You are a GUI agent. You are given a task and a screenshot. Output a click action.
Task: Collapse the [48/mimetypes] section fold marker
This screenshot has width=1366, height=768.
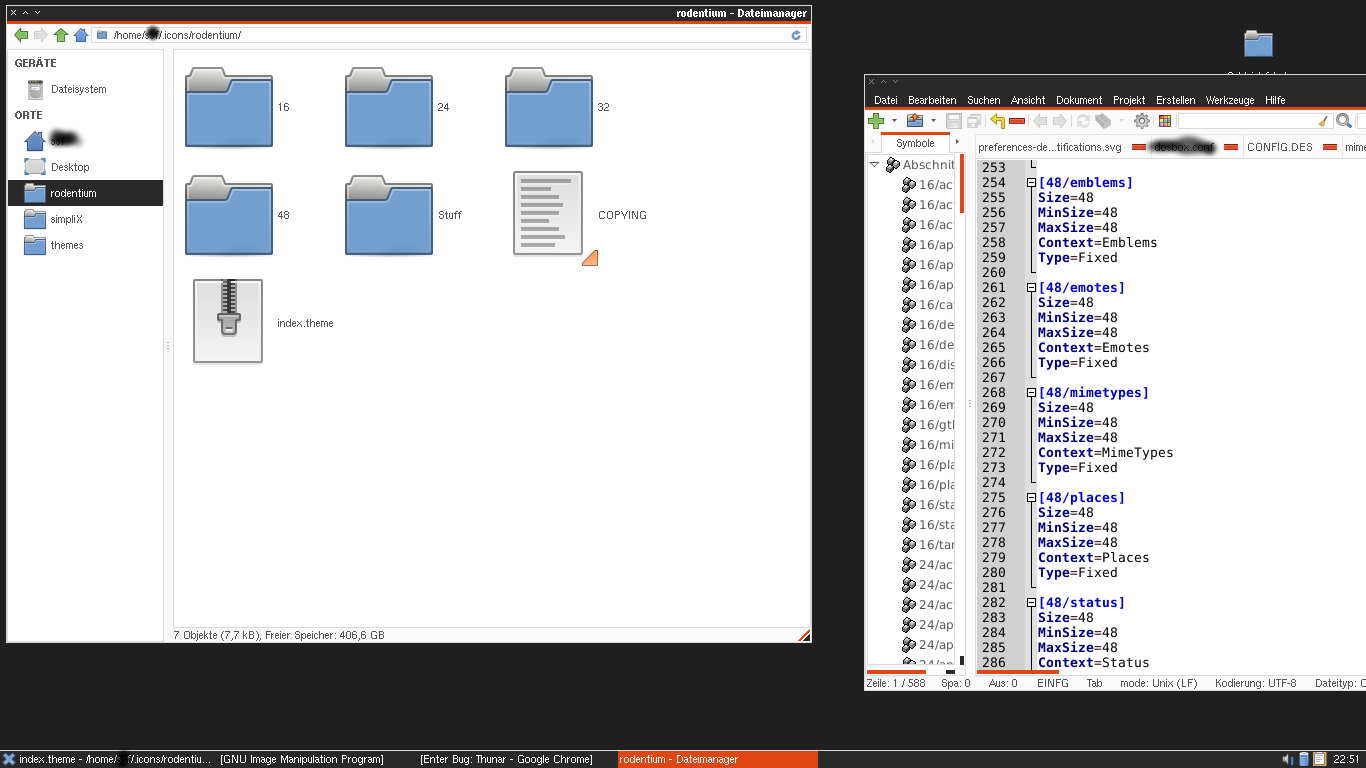click(1031, 393)
